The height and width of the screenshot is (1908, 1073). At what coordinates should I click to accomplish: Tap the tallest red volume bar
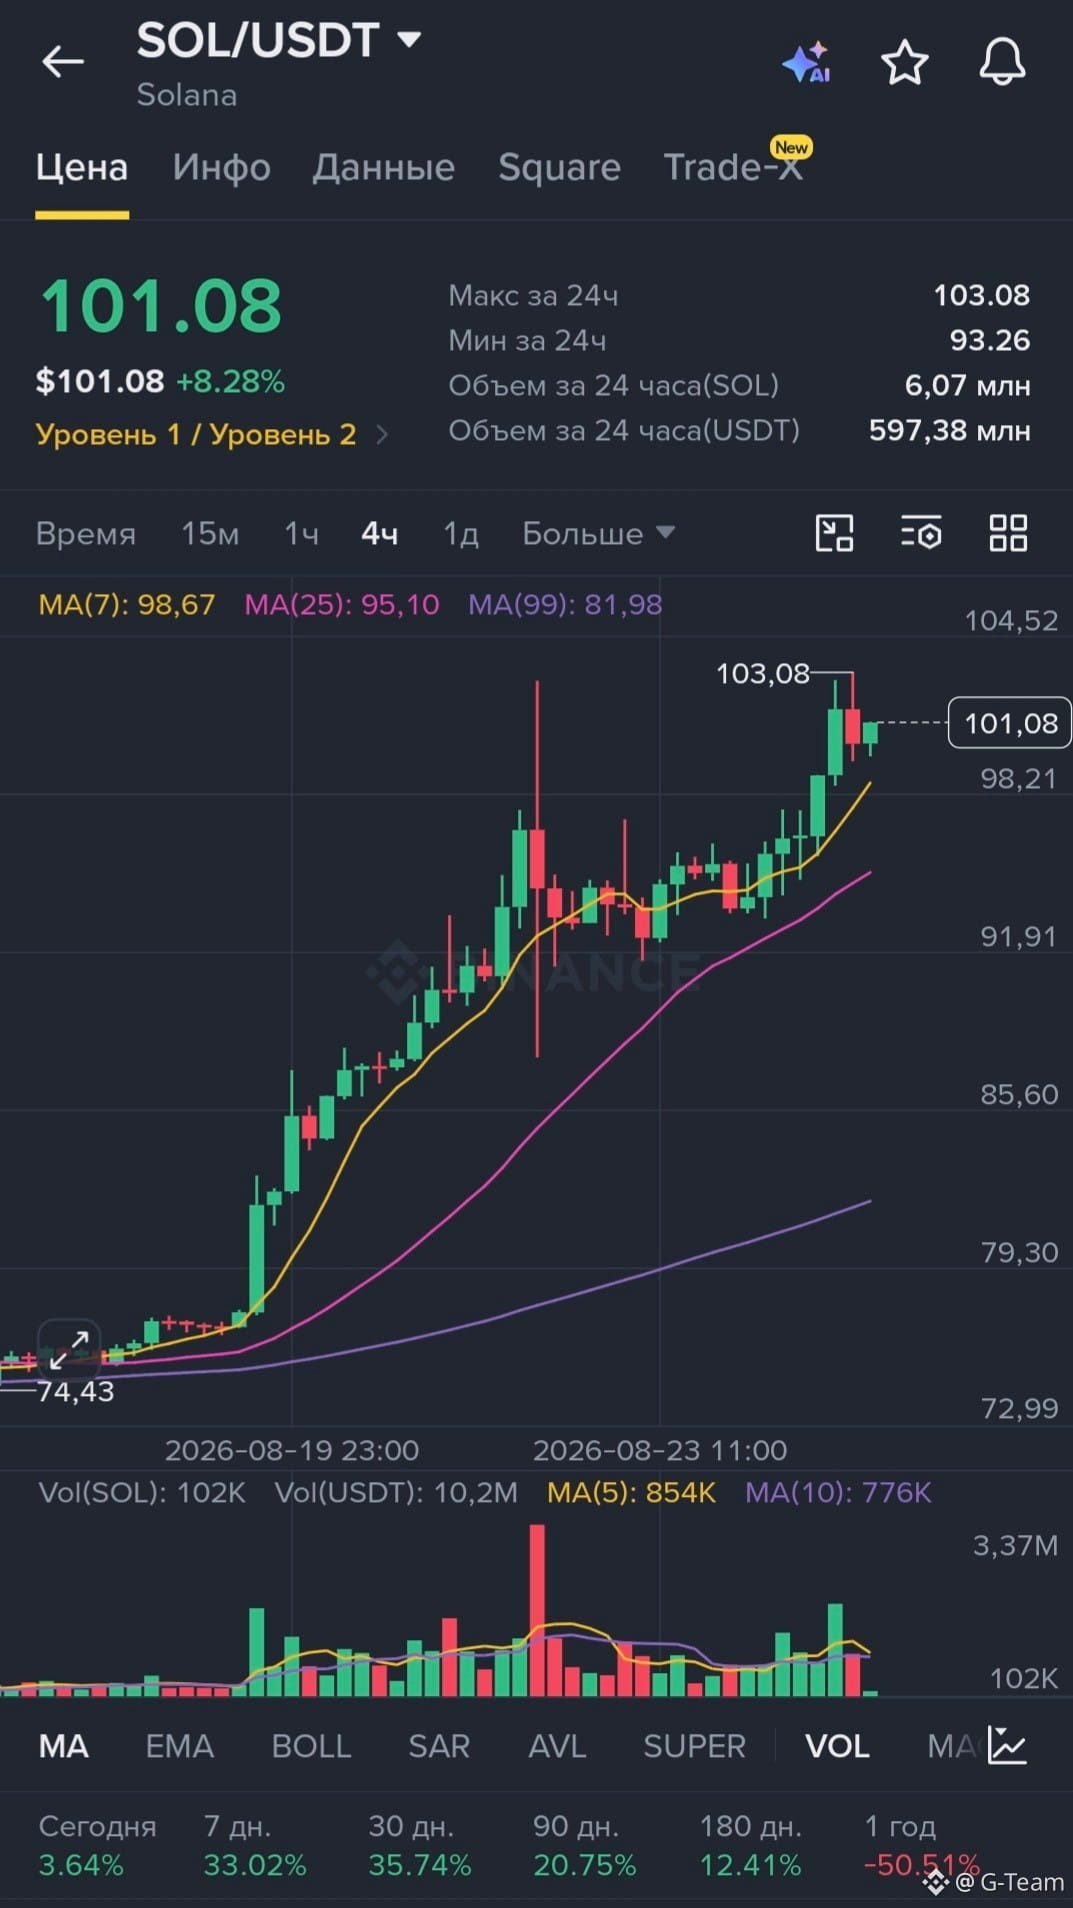(x=537, y=1610)
